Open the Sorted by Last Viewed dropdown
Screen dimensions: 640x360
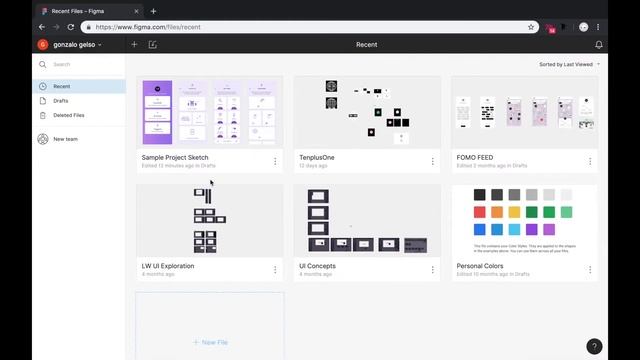(x=569, y=64)
